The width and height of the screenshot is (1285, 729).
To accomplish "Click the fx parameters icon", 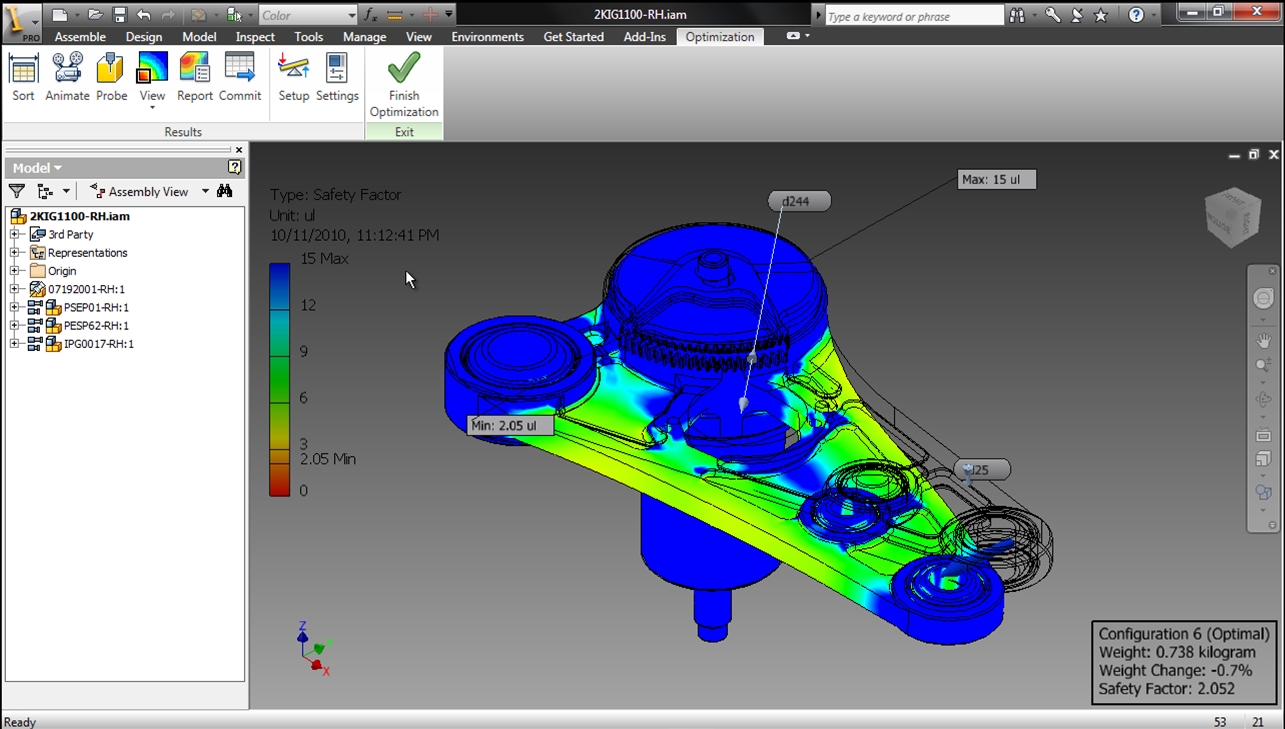I will click(371, 14).
